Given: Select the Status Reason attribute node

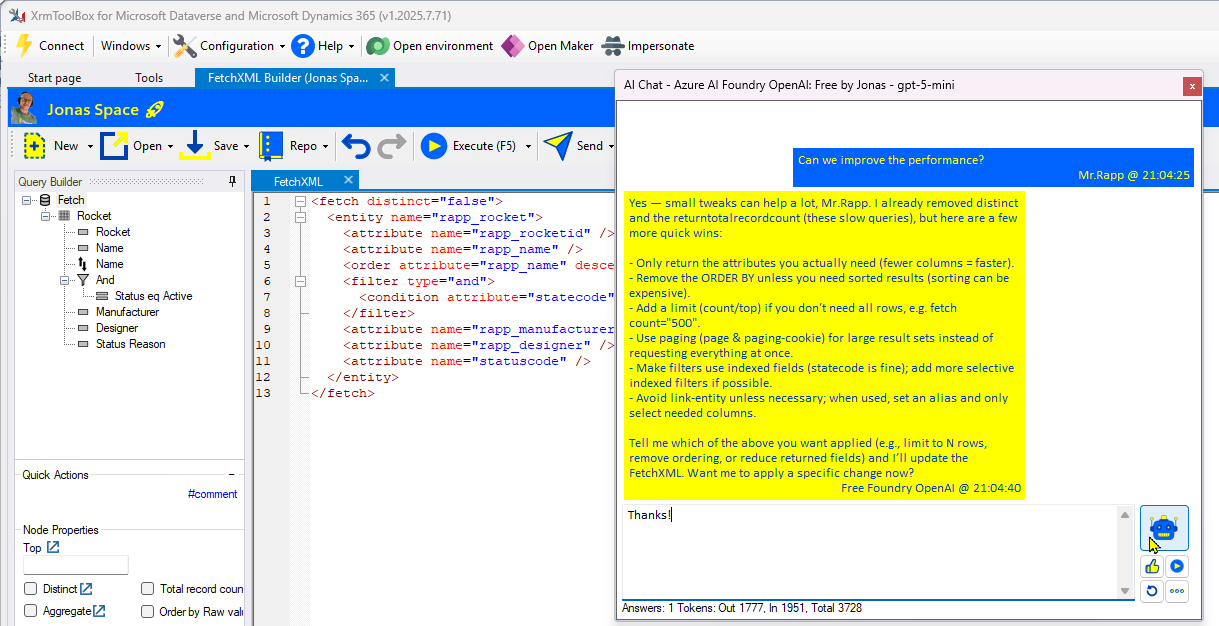Looking at the screenshot, I should click(130, 344).
